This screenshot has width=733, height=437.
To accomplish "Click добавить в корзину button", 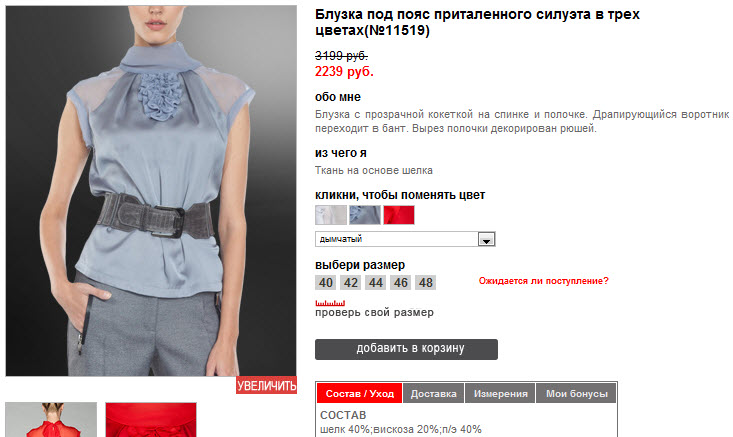I will click(406, 349).
